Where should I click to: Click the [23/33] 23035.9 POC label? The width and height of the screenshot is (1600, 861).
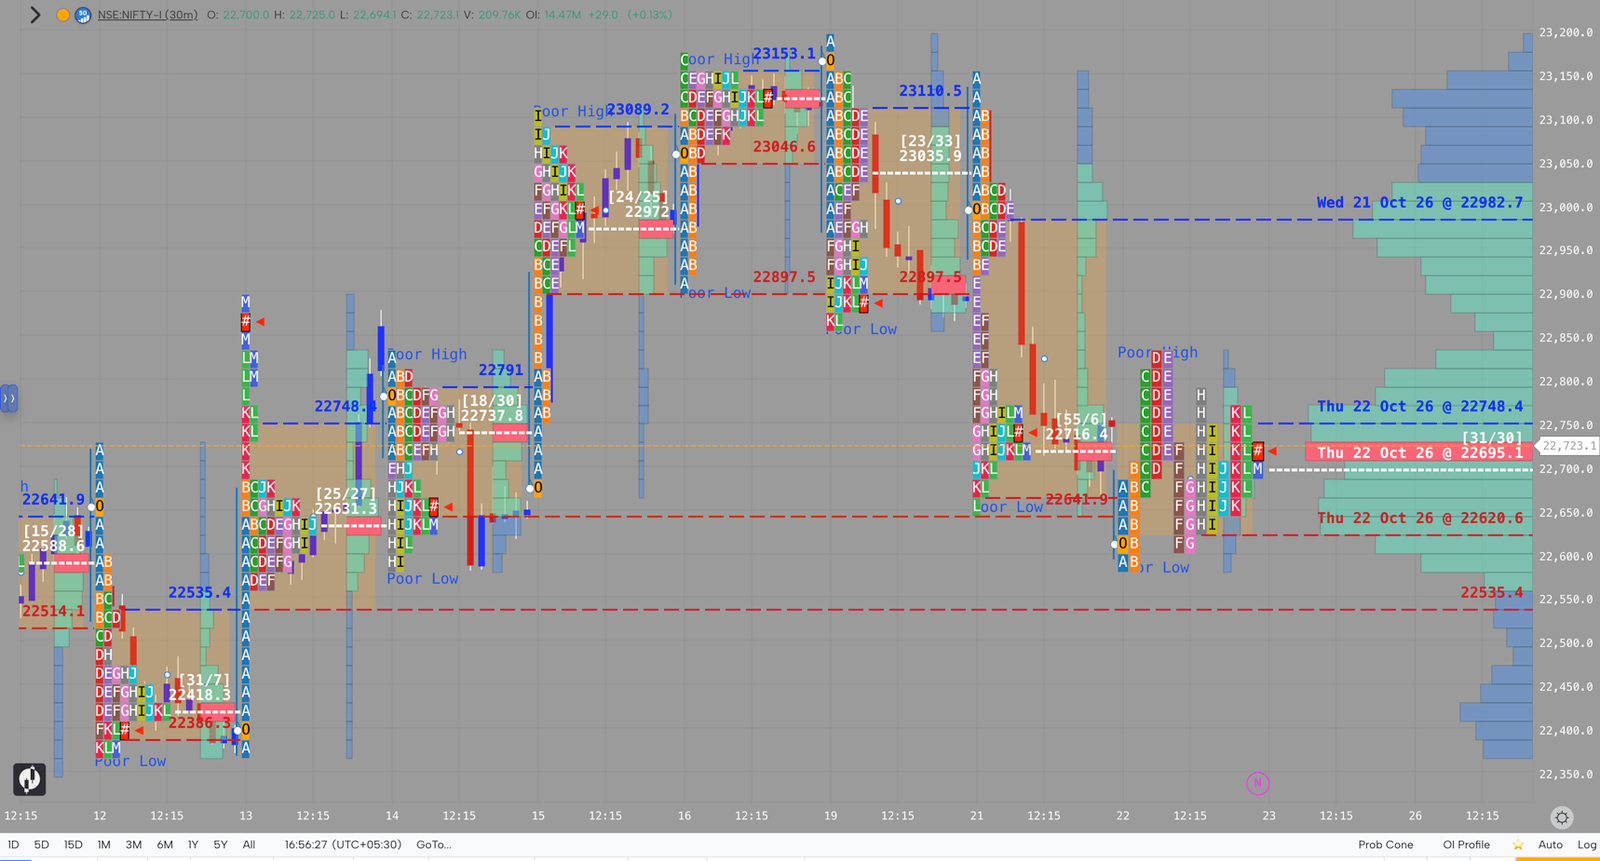point(930,148)
